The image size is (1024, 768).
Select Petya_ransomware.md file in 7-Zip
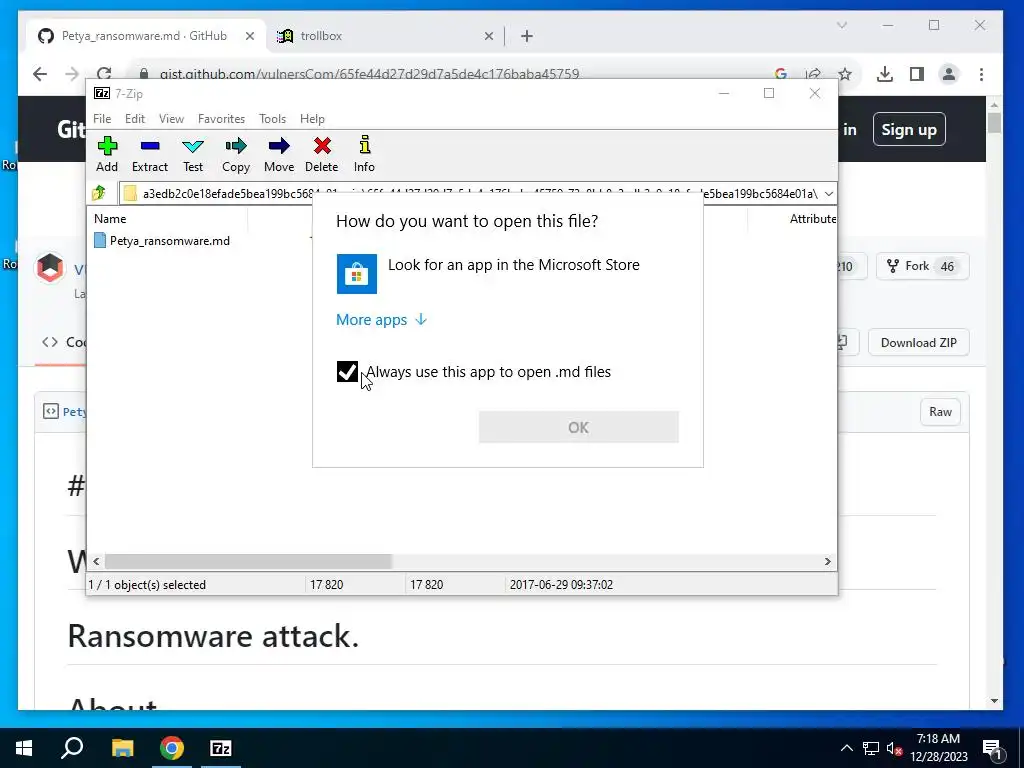pos(162,240)
